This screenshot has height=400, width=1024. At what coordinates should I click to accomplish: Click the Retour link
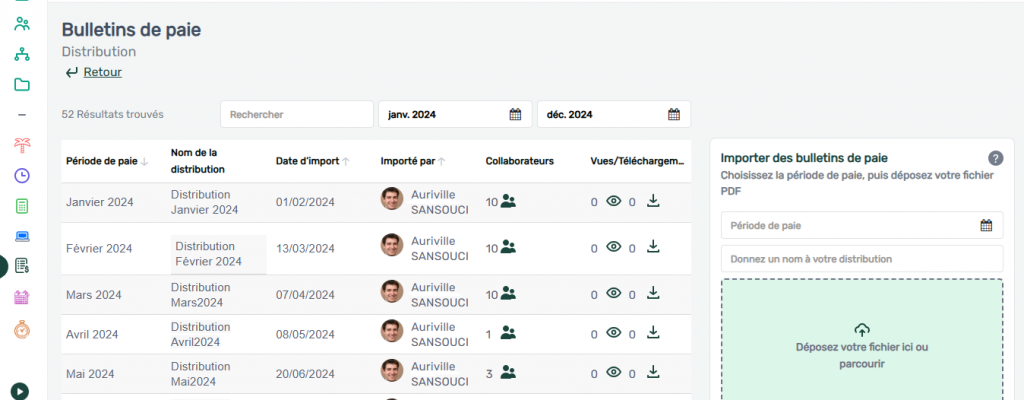pyautogui.click(x=102, y=72)
